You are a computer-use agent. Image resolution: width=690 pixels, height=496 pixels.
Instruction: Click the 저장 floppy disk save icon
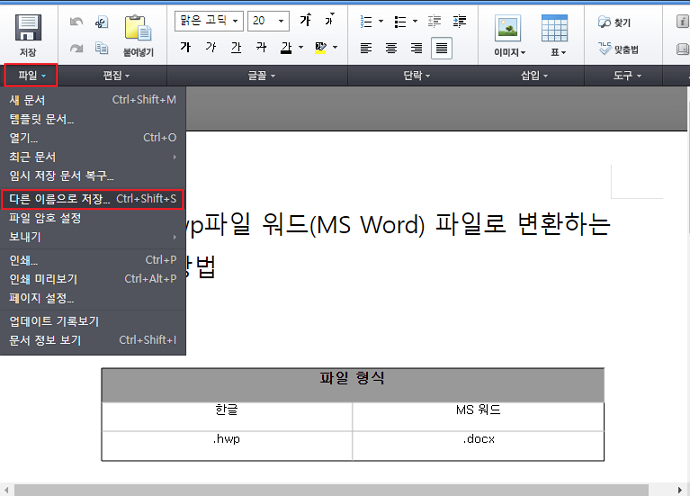28,28
